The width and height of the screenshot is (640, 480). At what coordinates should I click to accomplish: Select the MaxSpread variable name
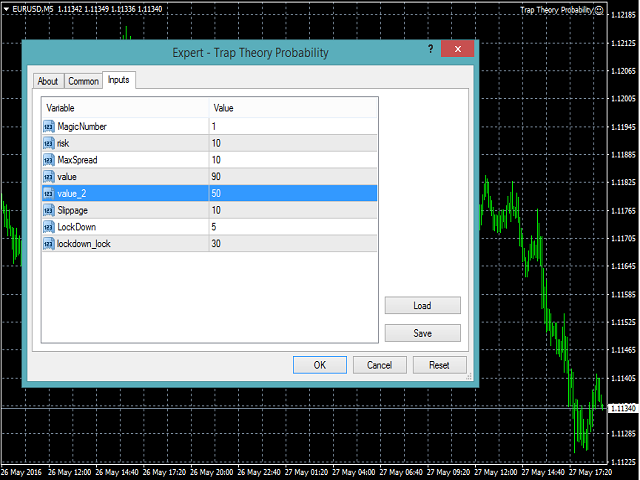78,160
